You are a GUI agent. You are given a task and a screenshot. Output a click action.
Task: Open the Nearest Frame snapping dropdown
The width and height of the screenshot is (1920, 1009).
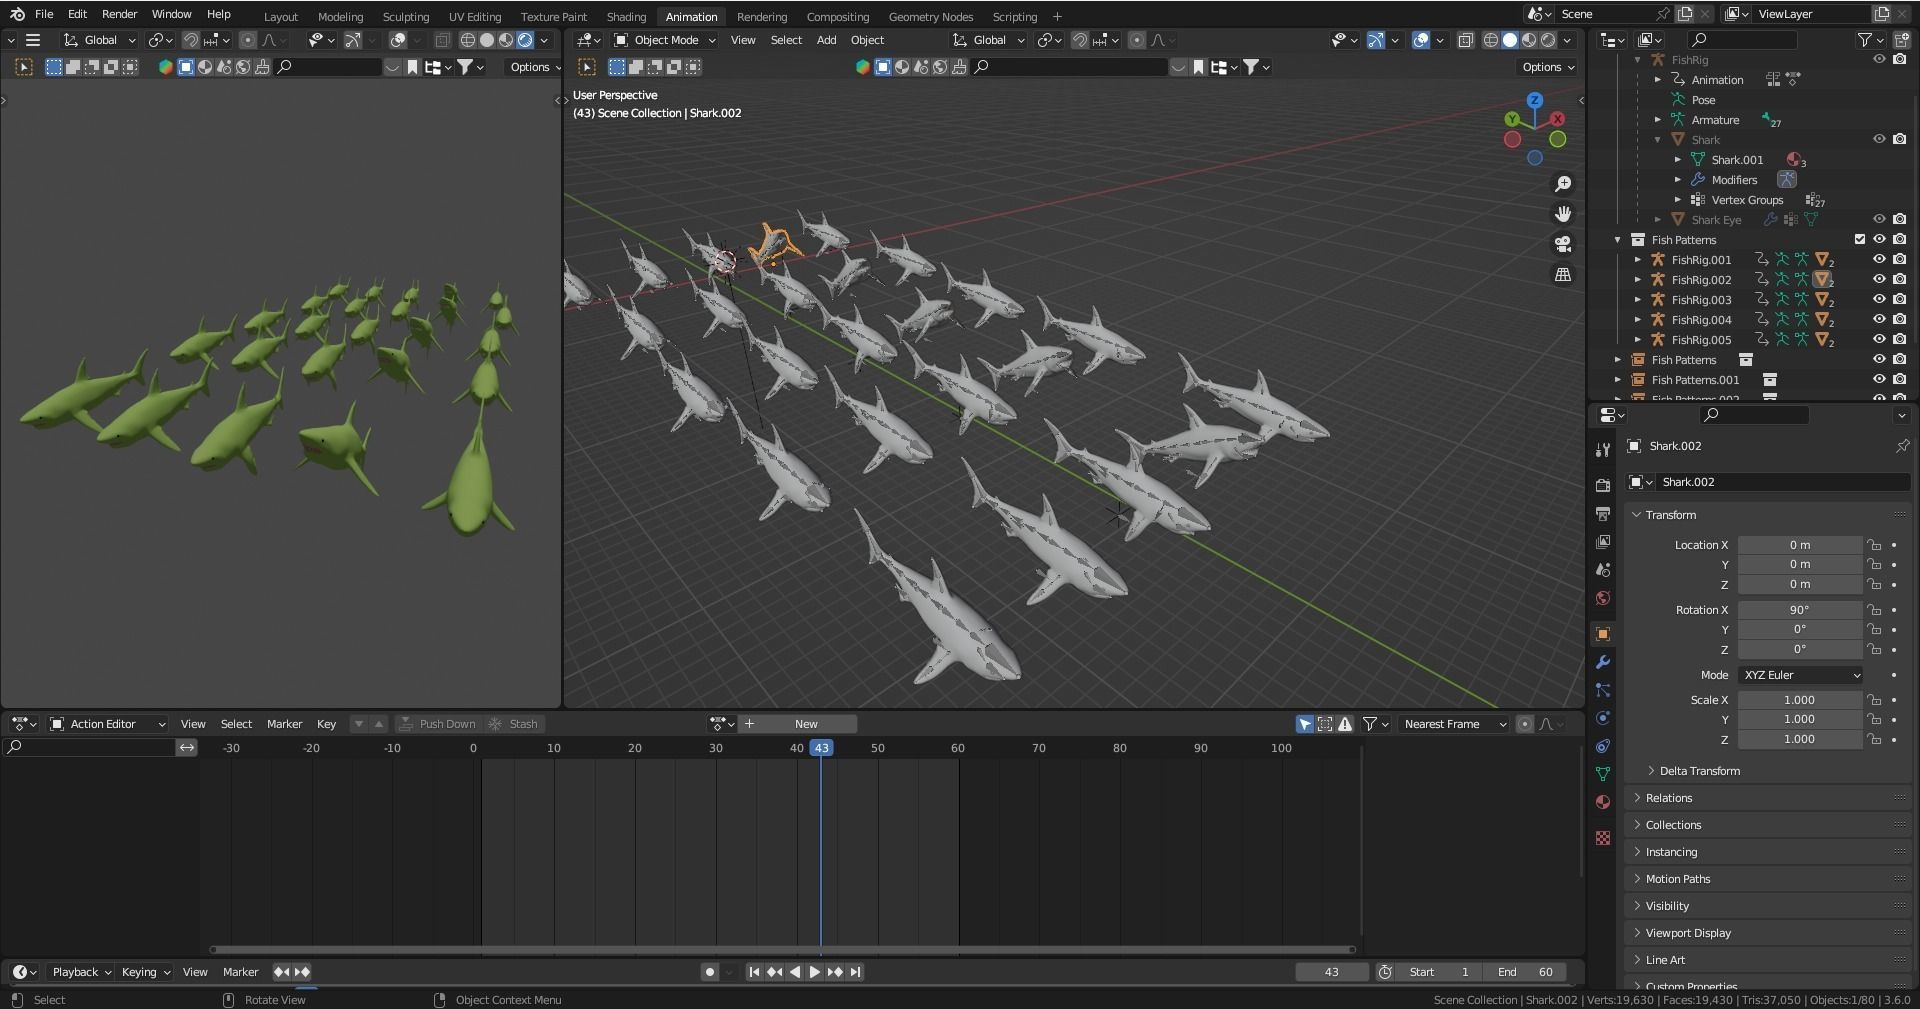pos(1454,724)
